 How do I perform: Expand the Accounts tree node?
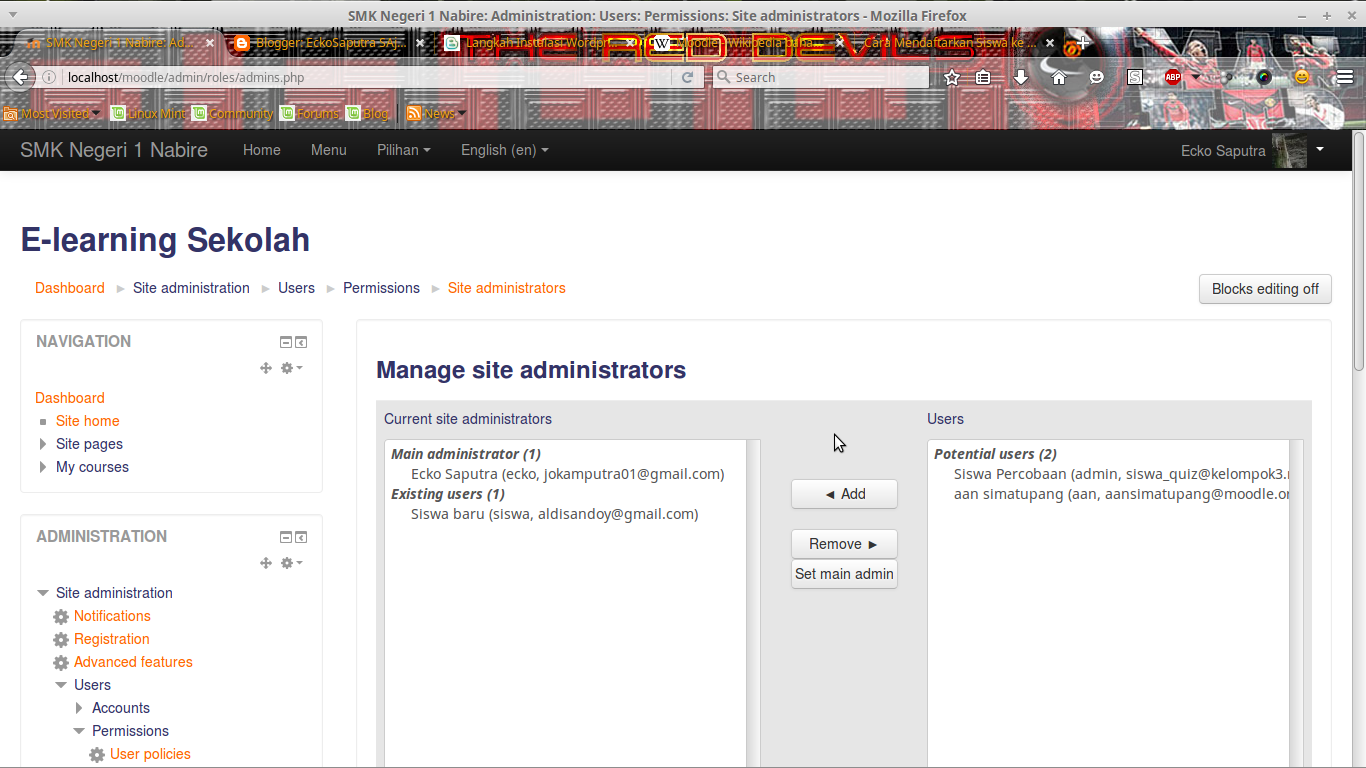click(x=79, y=707)
